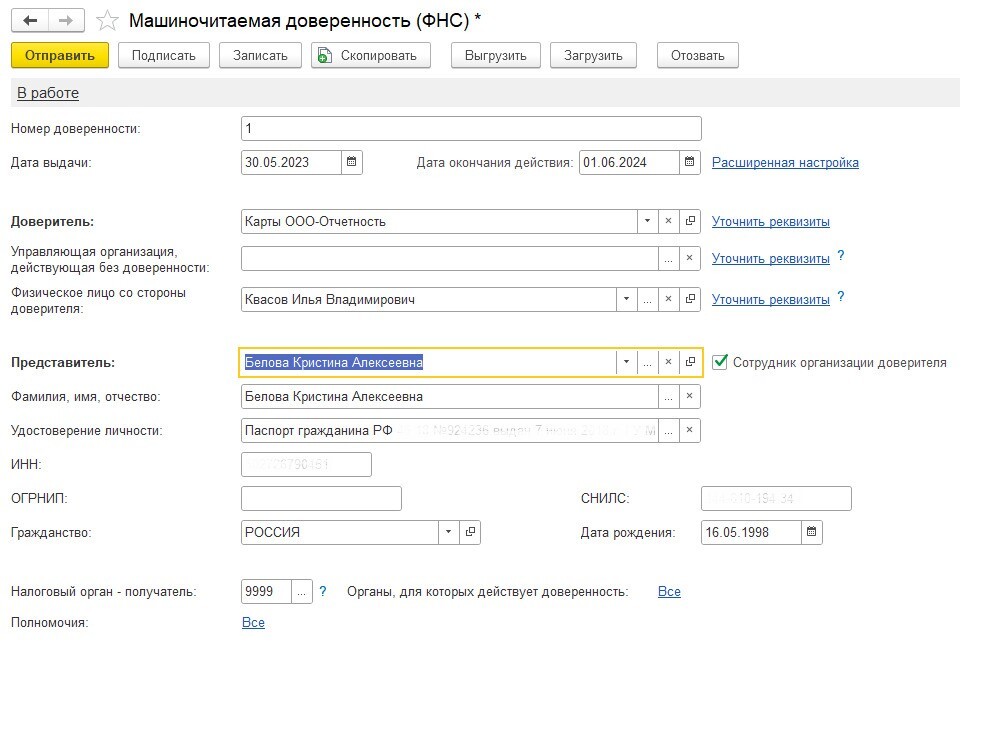The image size is (990, 750).
Task: Click into the Номер доверенности field
Action: tap(470, 128)
